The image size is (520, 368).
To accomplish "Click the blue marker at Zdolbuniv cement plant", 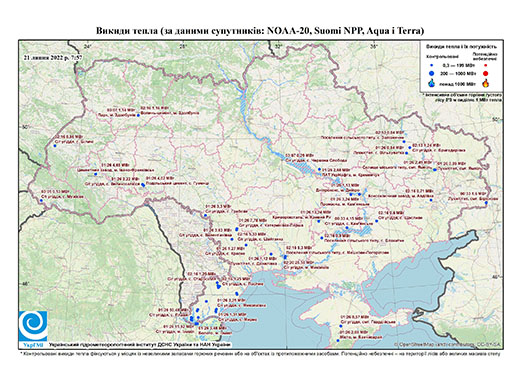I will click(x=138, y=115).
